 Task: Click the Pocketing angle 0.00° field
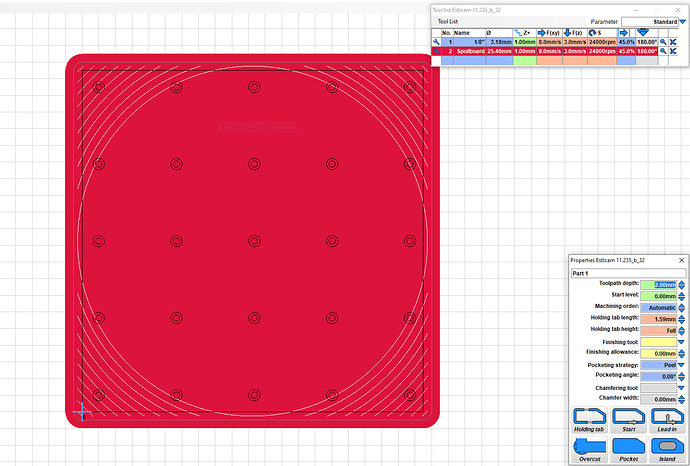tap(658, 377)
